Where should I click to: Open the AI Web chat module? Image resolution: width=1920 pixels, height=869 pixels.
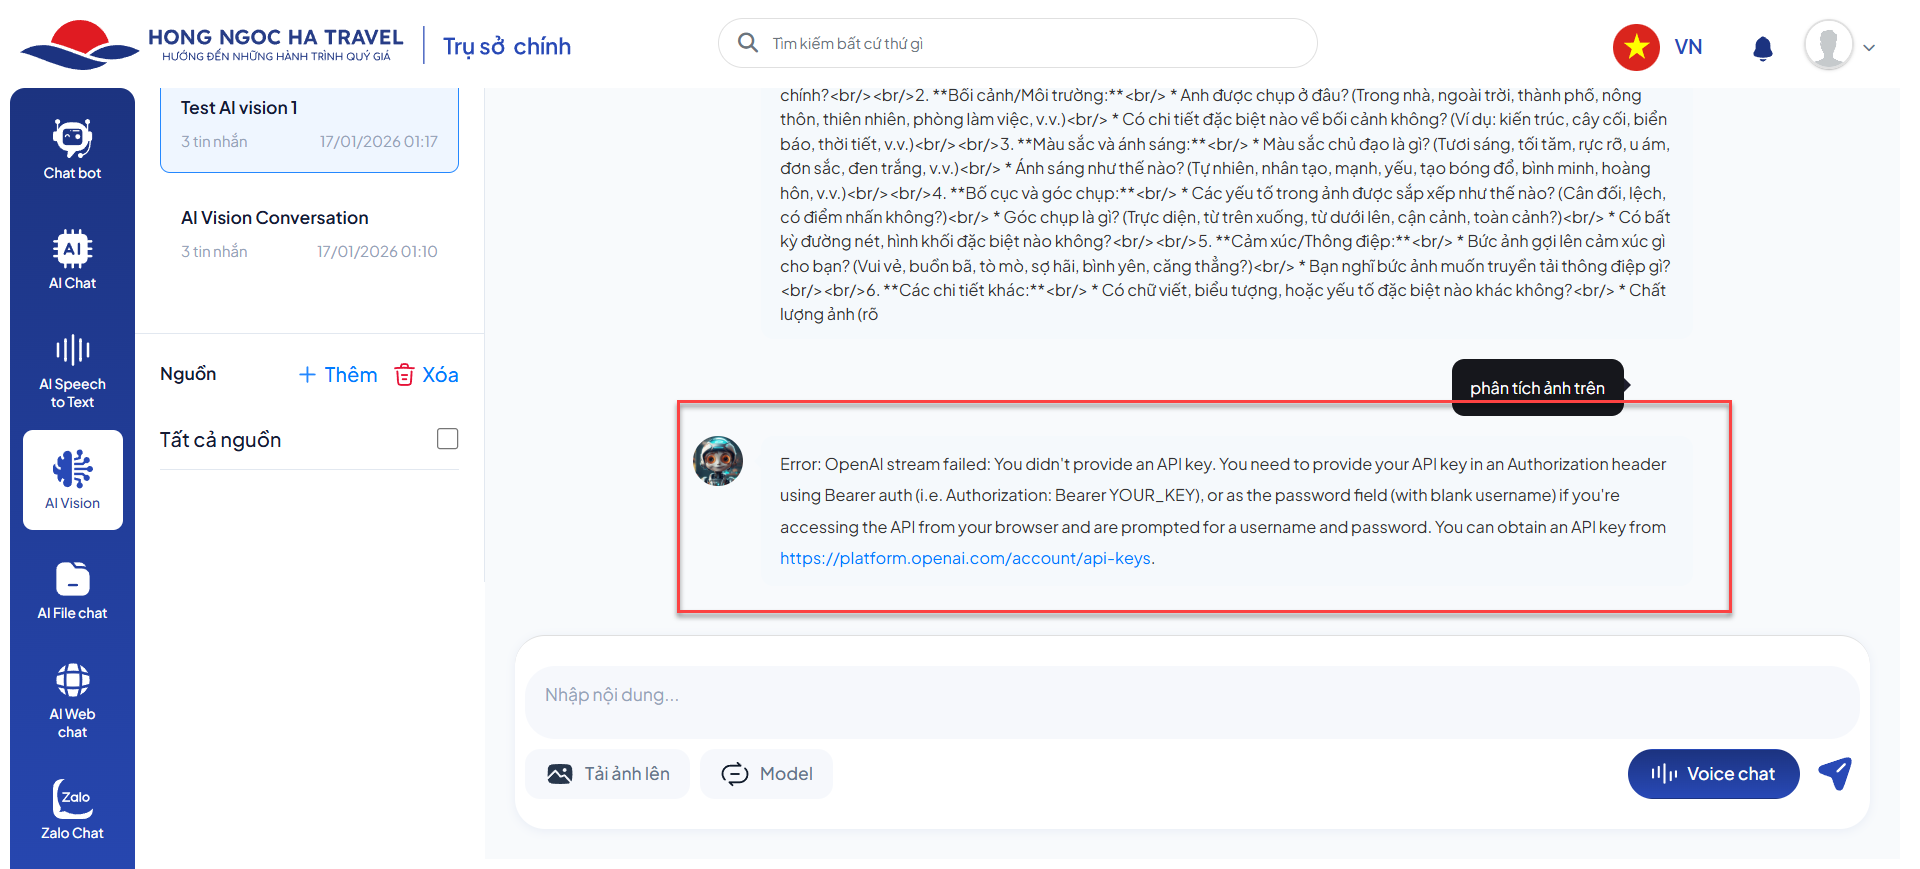pyautogui.click(x=72, y=700)
